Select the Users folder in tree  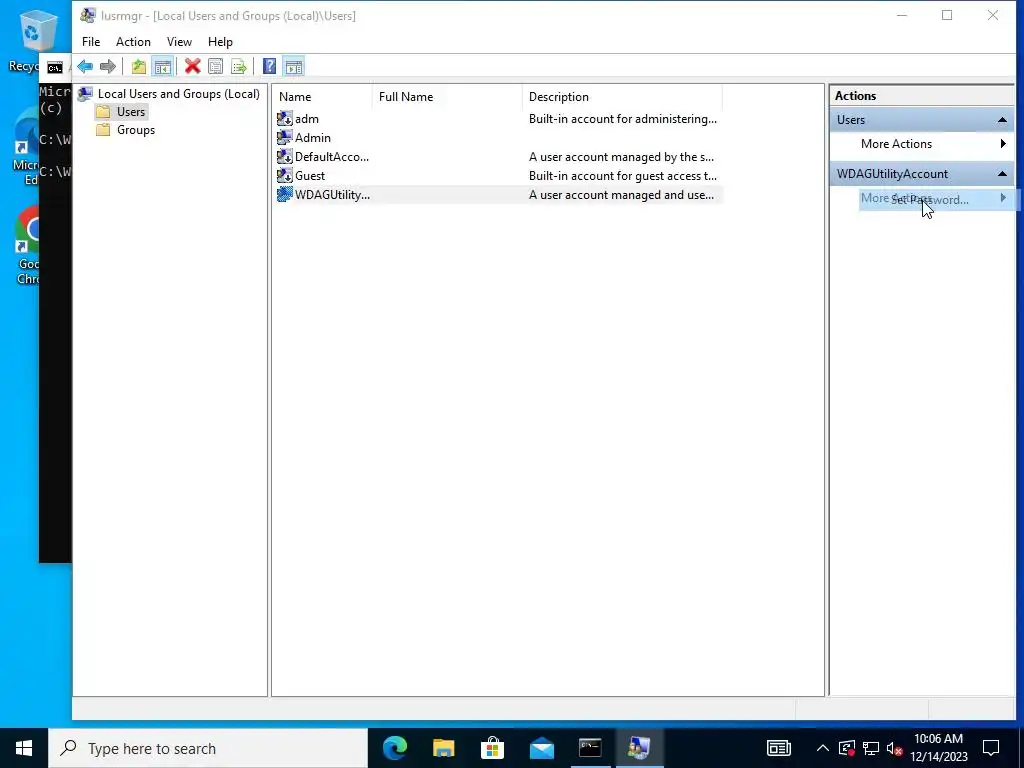pyautogui.click(x=131, y=112)
